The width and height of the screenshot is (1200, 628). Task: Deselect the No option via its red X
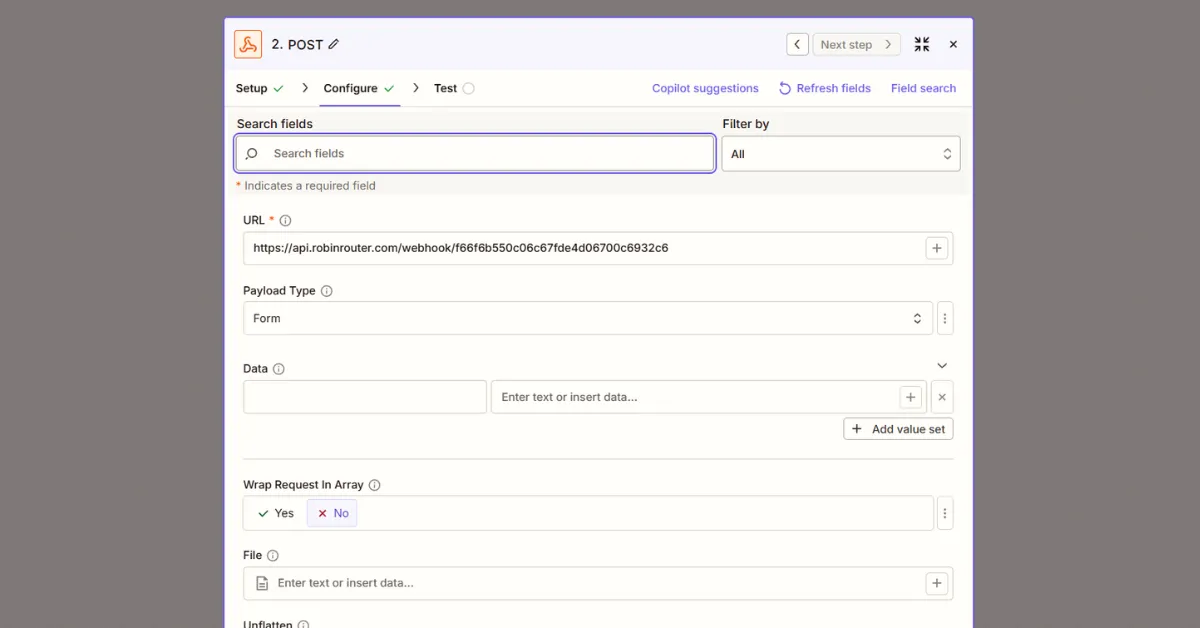pyautogui.click(x=320, y=512)
